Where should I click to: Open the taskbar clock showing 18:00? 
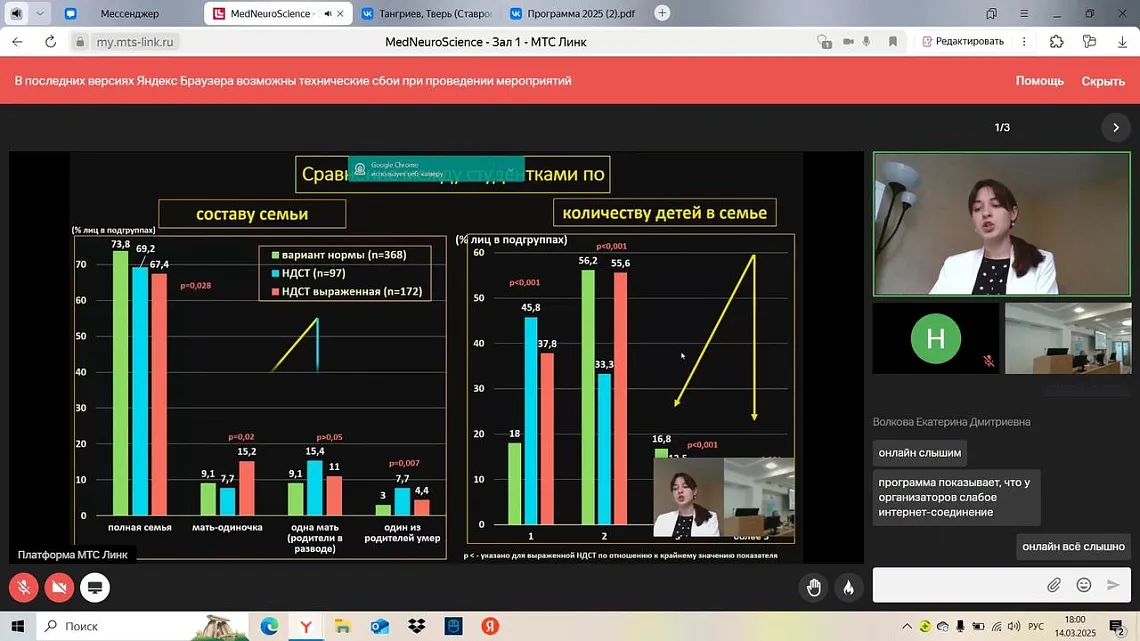click(1075, 626)
